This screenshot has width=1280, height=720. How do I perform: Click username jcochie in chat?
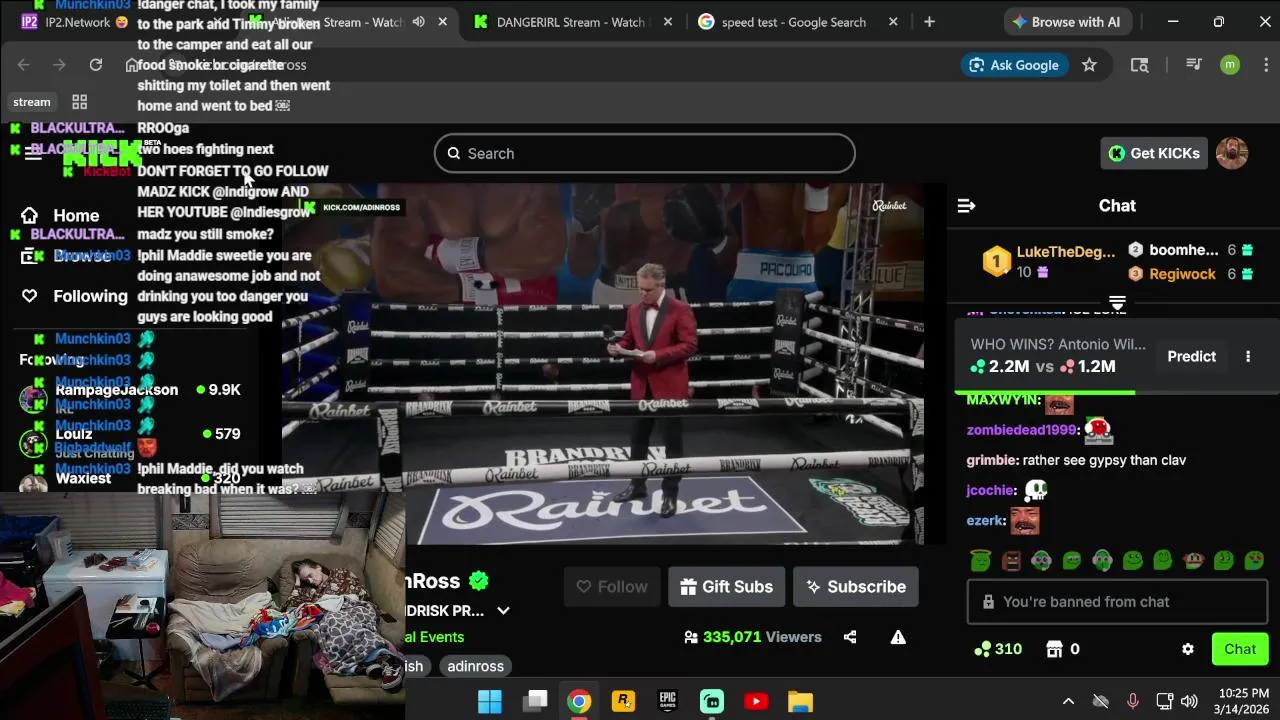tap(989, 490)
